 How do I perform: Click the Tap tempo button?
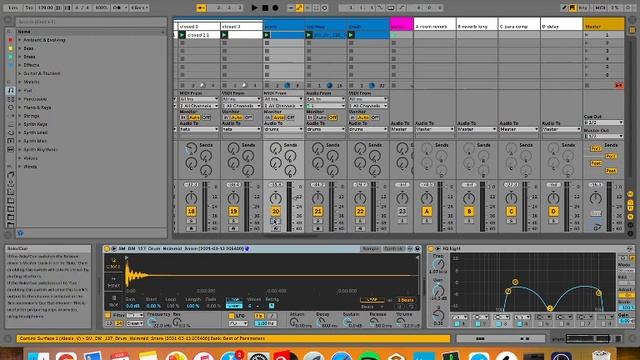coord(29,7)
